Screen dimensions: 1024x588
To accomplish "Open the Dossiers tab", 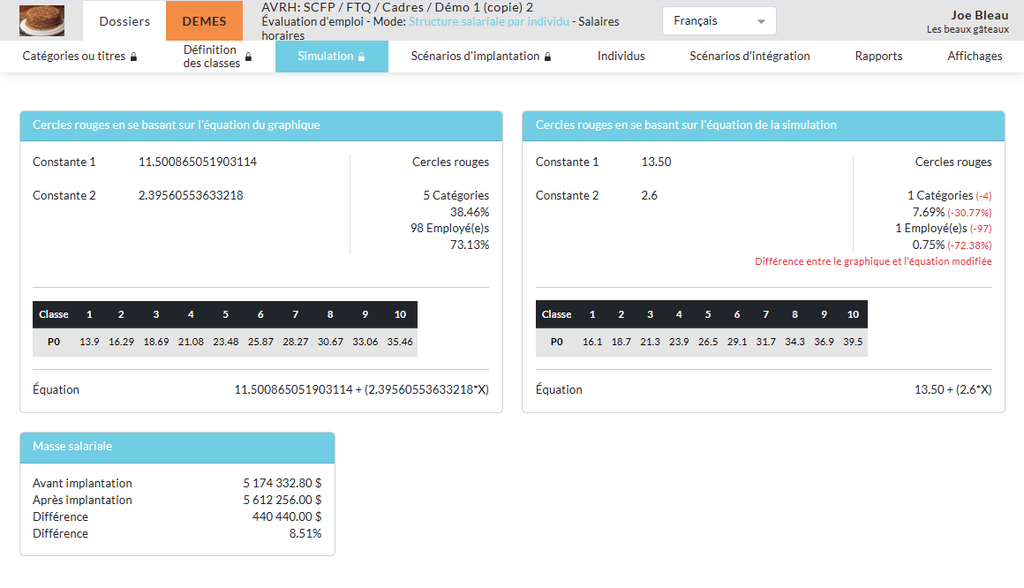I will click(124, 21).
